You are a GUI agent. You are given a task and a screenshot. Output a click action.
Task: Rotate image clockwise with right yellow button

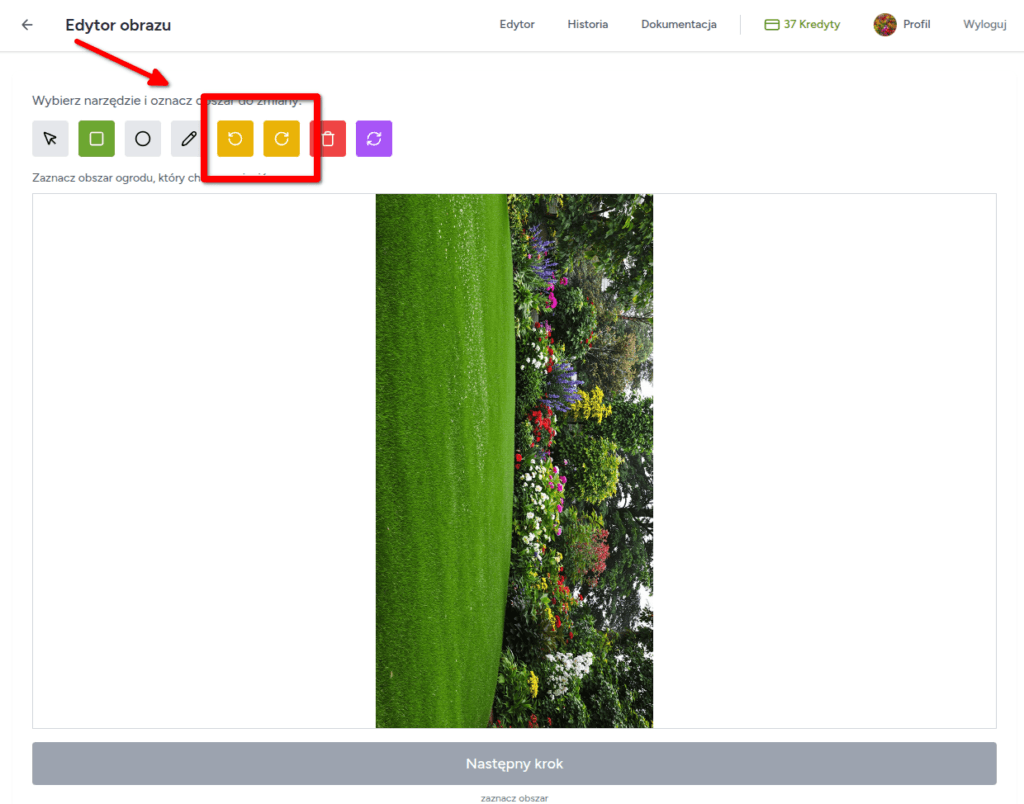[281, 139]
